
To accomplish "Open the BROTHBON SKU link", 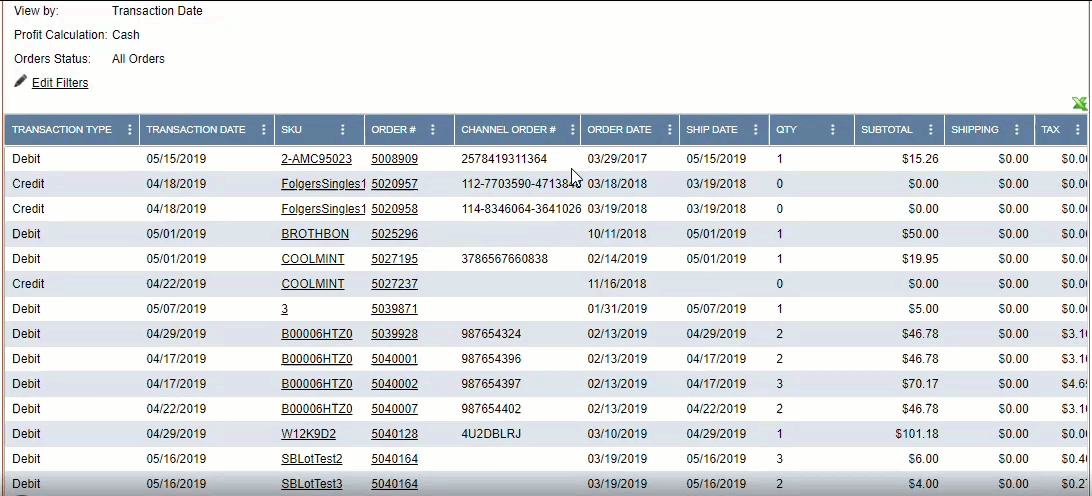I will 315,234.
